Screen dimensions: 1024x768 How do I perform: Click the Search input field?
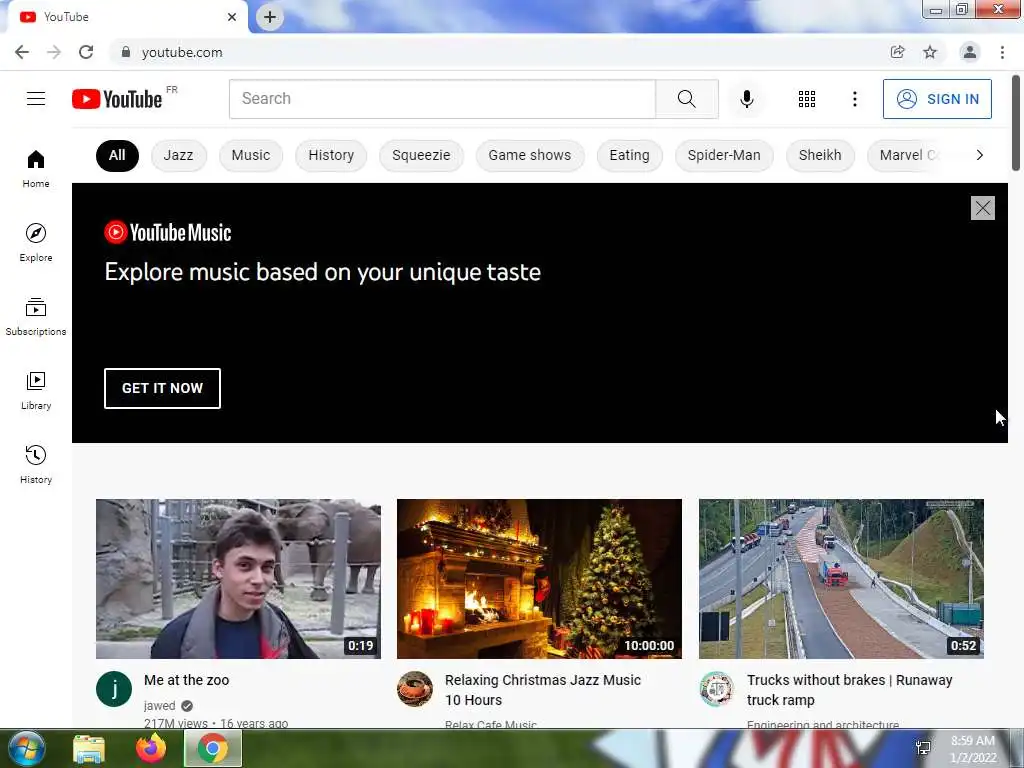pyautogui.click(x=442, y=99)
